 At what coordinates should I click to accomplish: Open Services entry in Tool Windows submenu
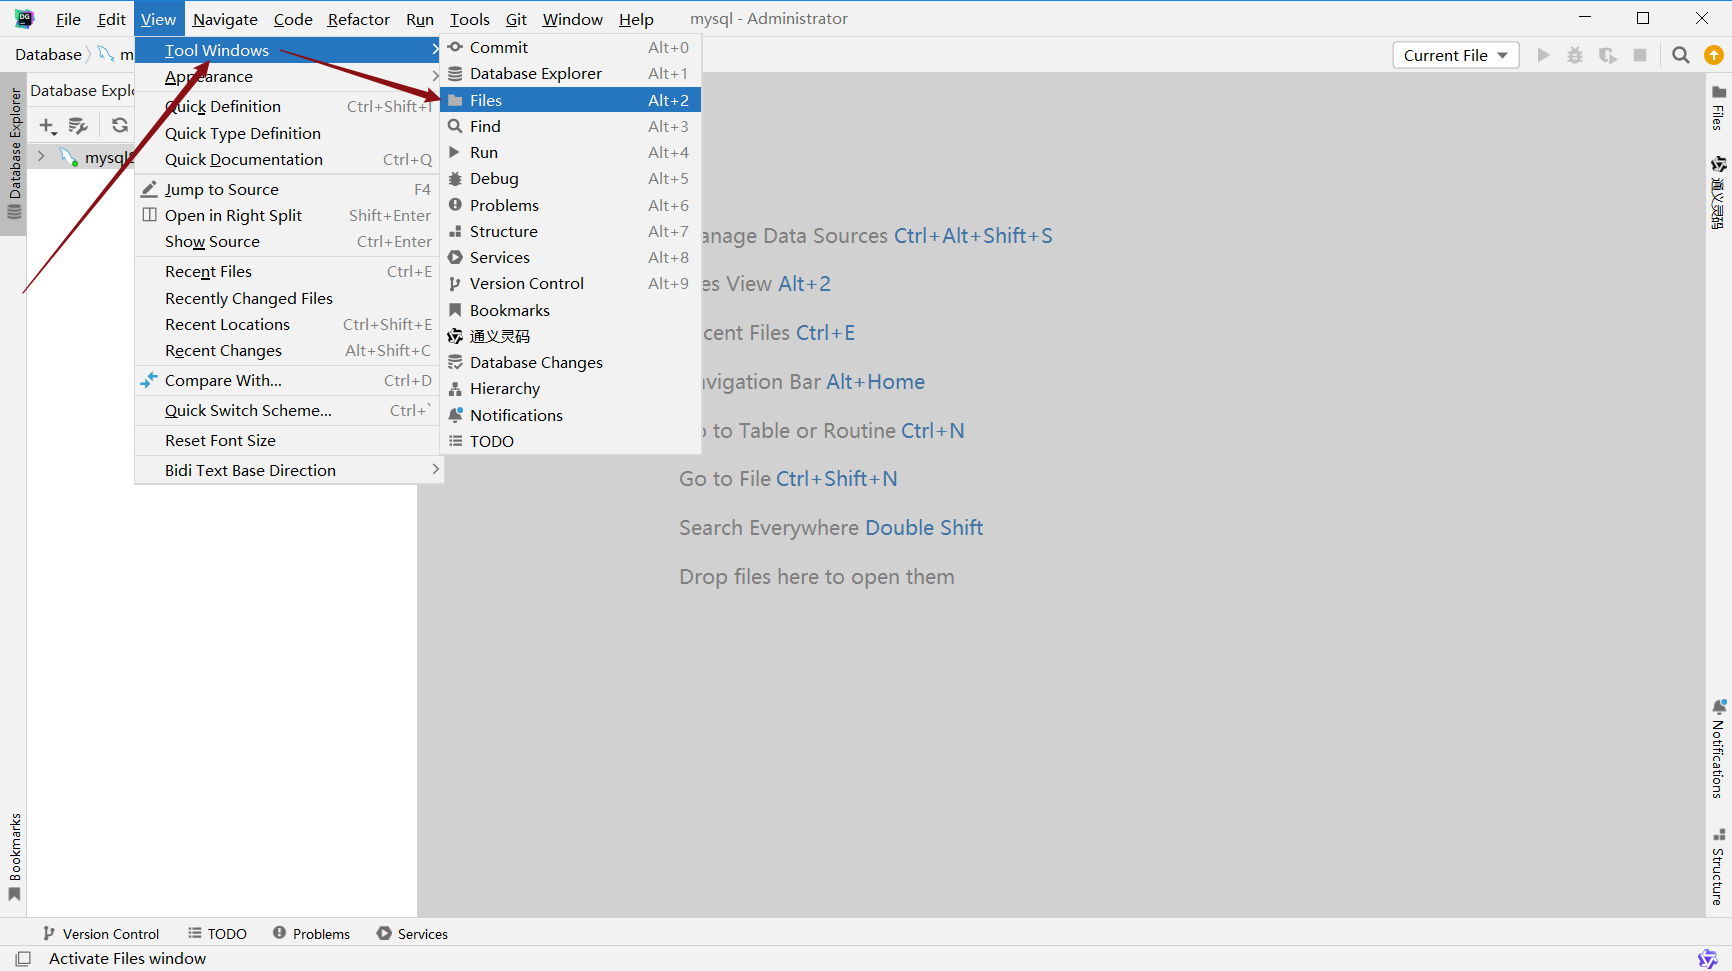[x=570, y=257]
